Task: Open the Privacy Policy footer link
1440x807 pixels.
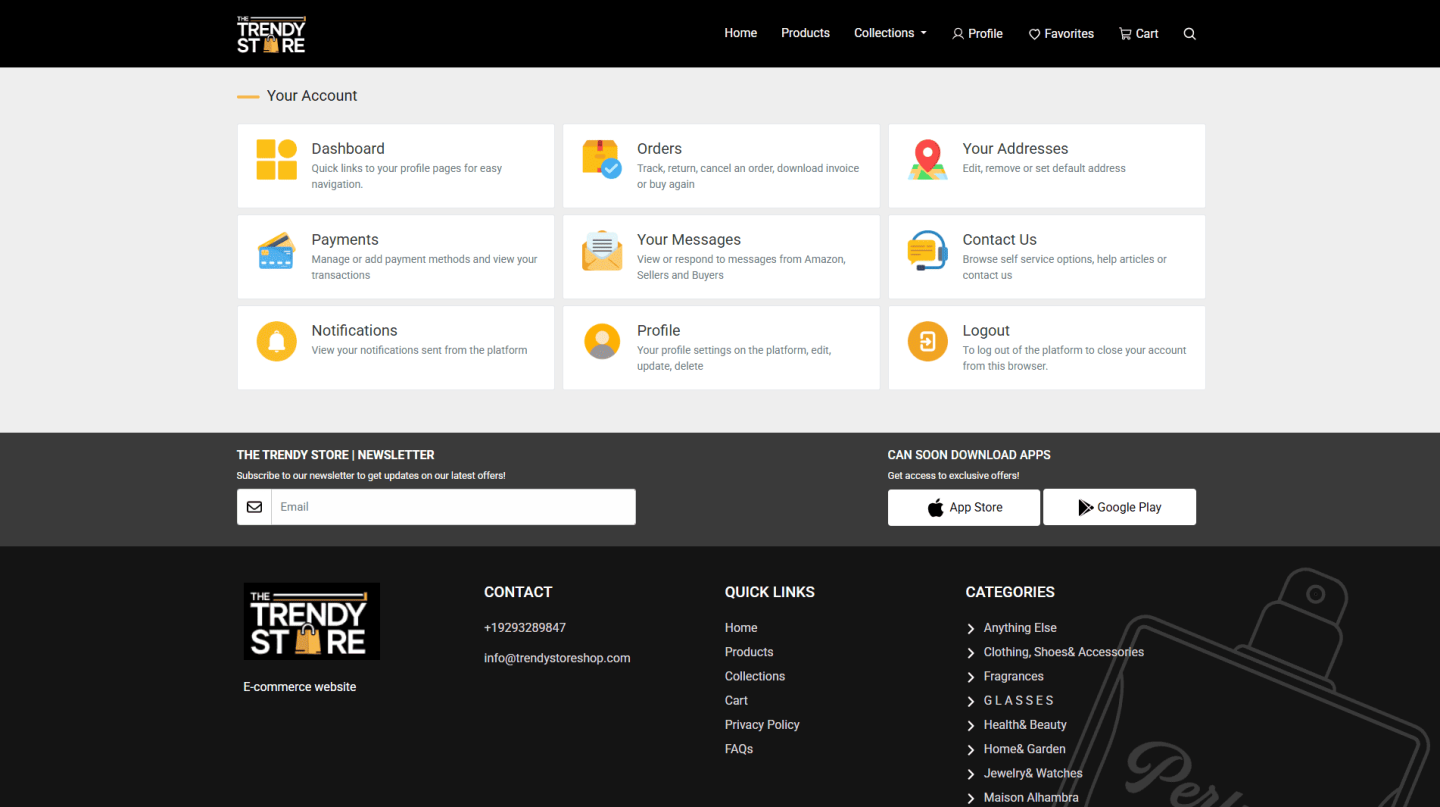Action: point(762,725)
